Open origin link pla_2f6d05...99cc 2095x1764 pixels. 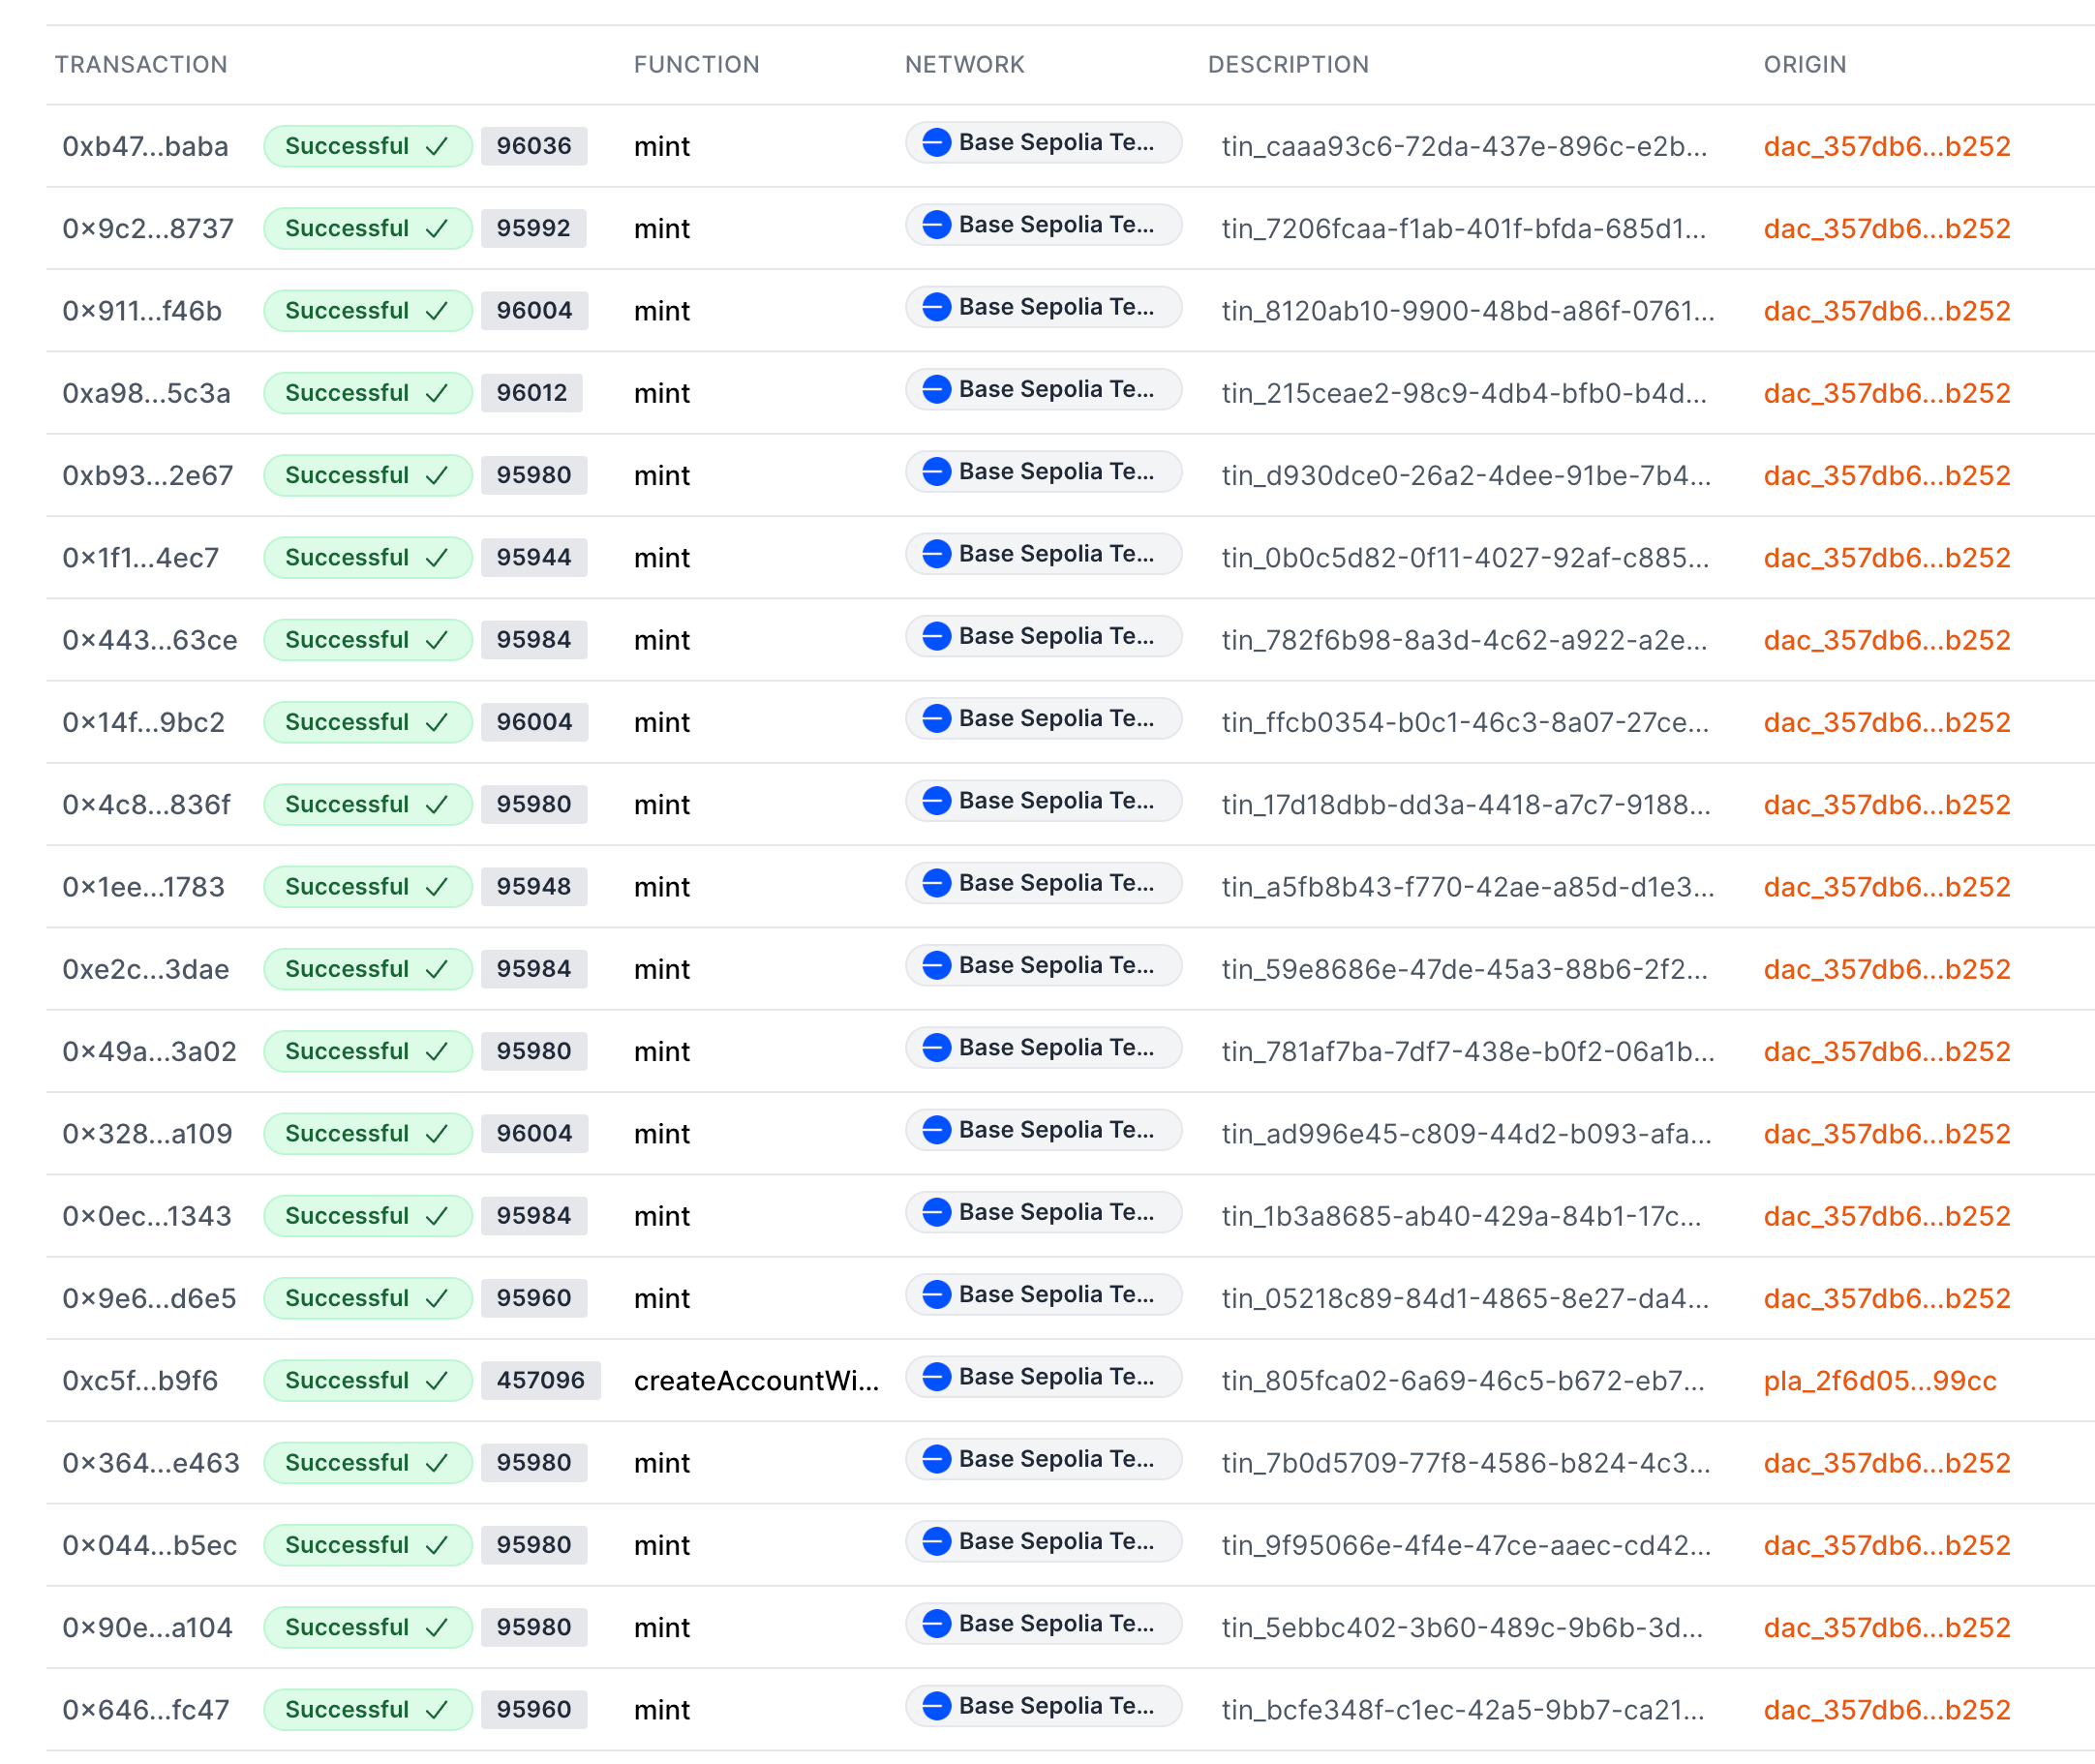pyautogui.click(x=1879, y=1380)
